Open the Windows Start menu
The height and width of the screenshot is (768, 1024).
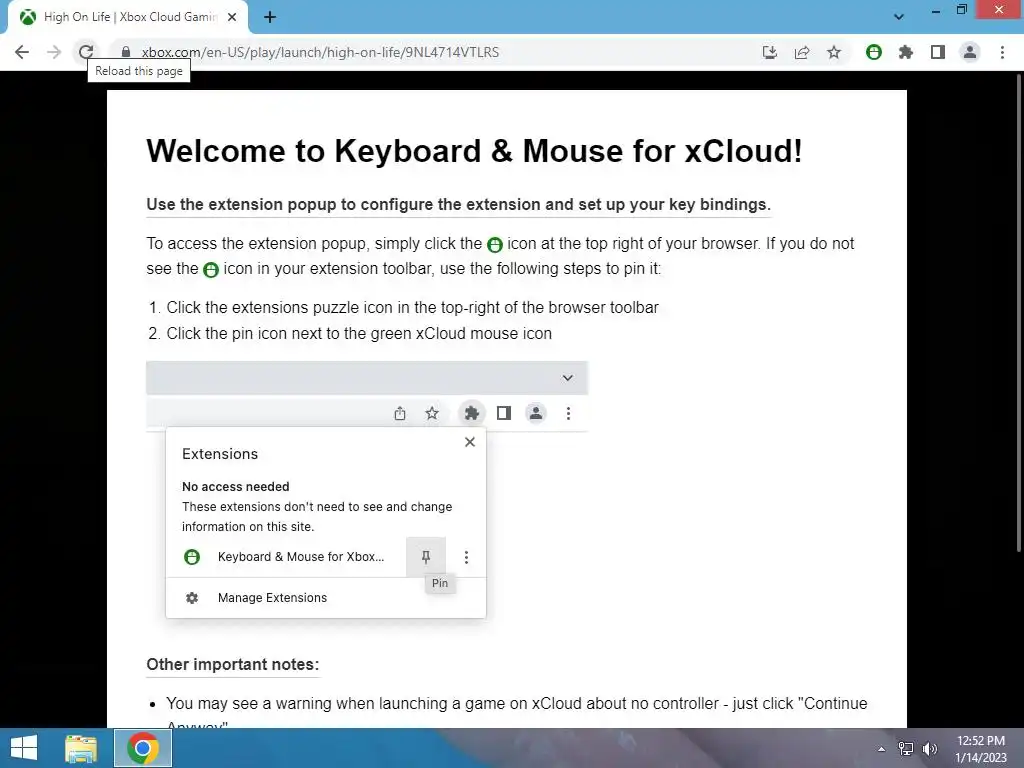tap(24, 748)
